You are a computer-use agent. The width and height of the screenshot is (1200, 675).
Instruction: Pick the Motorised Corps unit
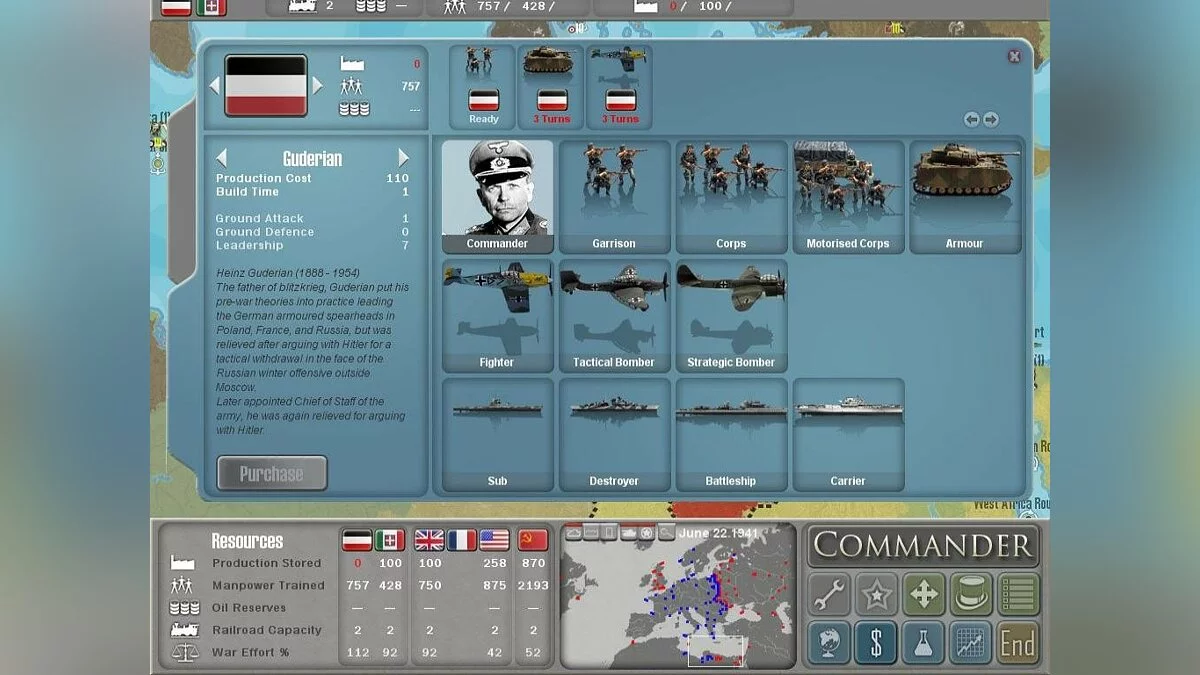click(x=848, y=196)
